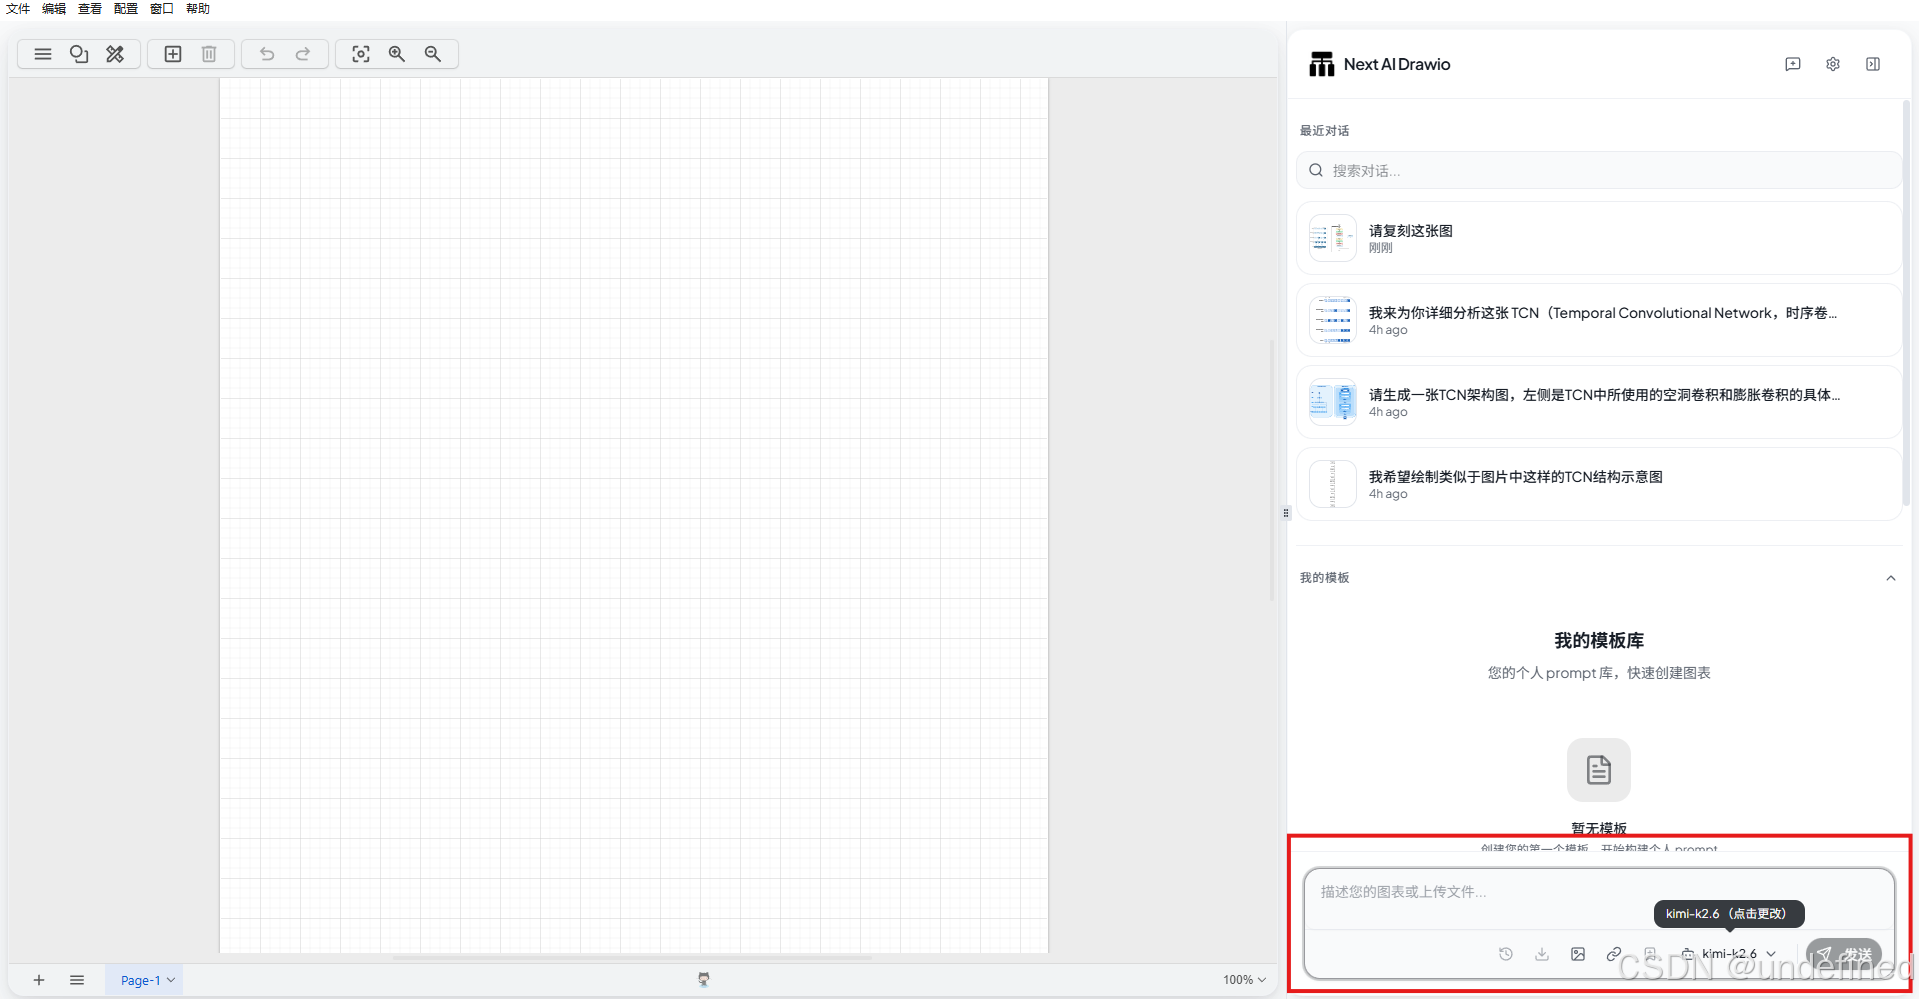Add a new page with the plus icon
The height and width of the screenshot is (999, 1919).
(39, 980)
